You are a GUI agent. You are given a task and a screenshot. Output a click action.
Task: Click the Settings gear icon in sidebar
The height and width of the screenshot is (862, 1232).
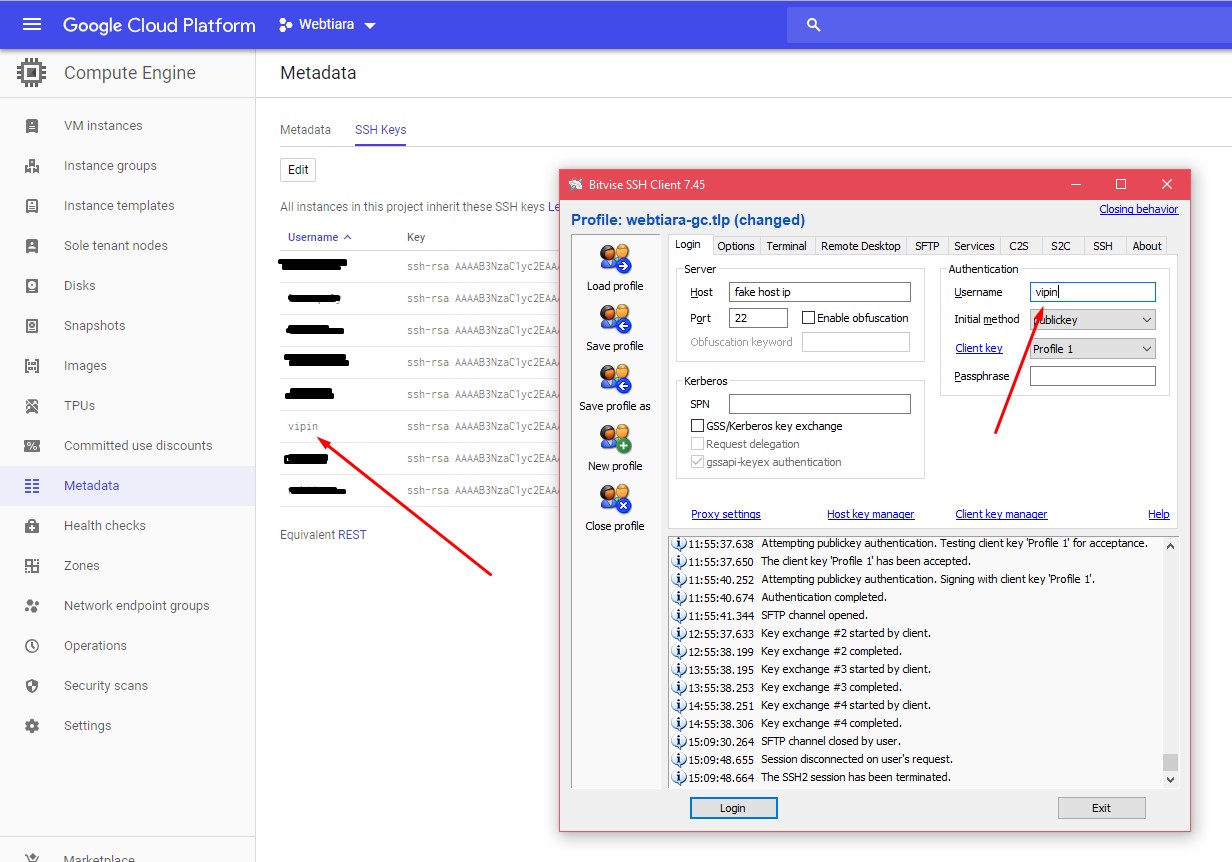tap(32, 726)
